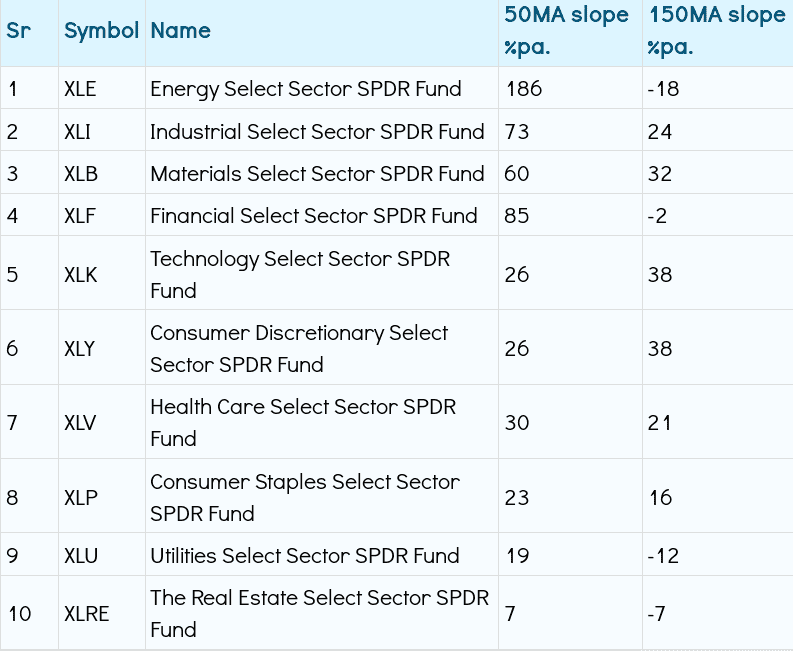Select the XLF symbol cell

point(80,216)
